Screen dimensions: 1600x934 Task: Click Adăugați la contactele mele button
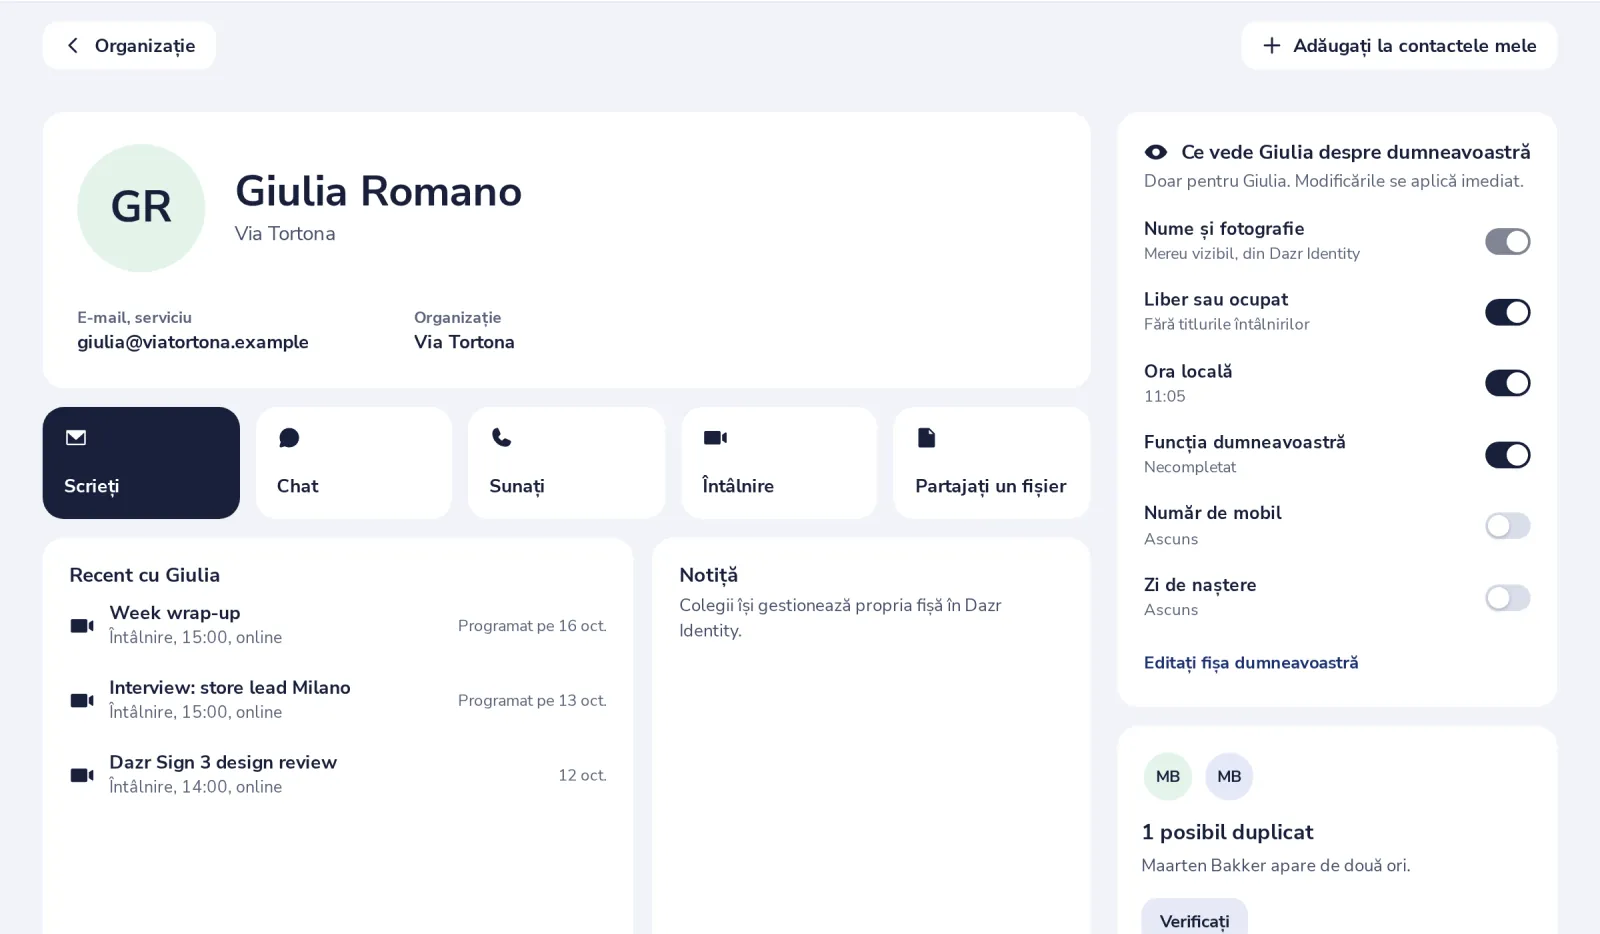(x=1399, y=46)
